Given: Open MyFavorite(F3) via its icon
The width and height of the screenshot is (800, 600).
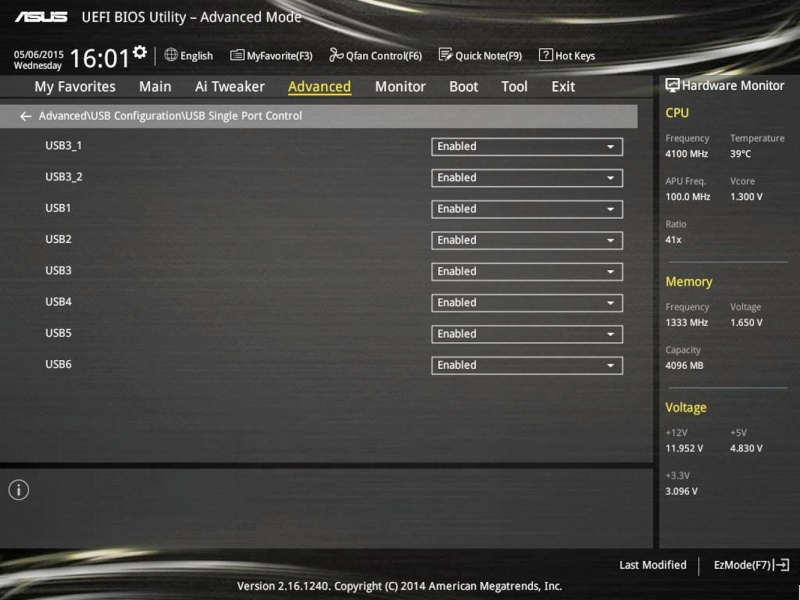Looking at the screenshot, I should (237, 55).
